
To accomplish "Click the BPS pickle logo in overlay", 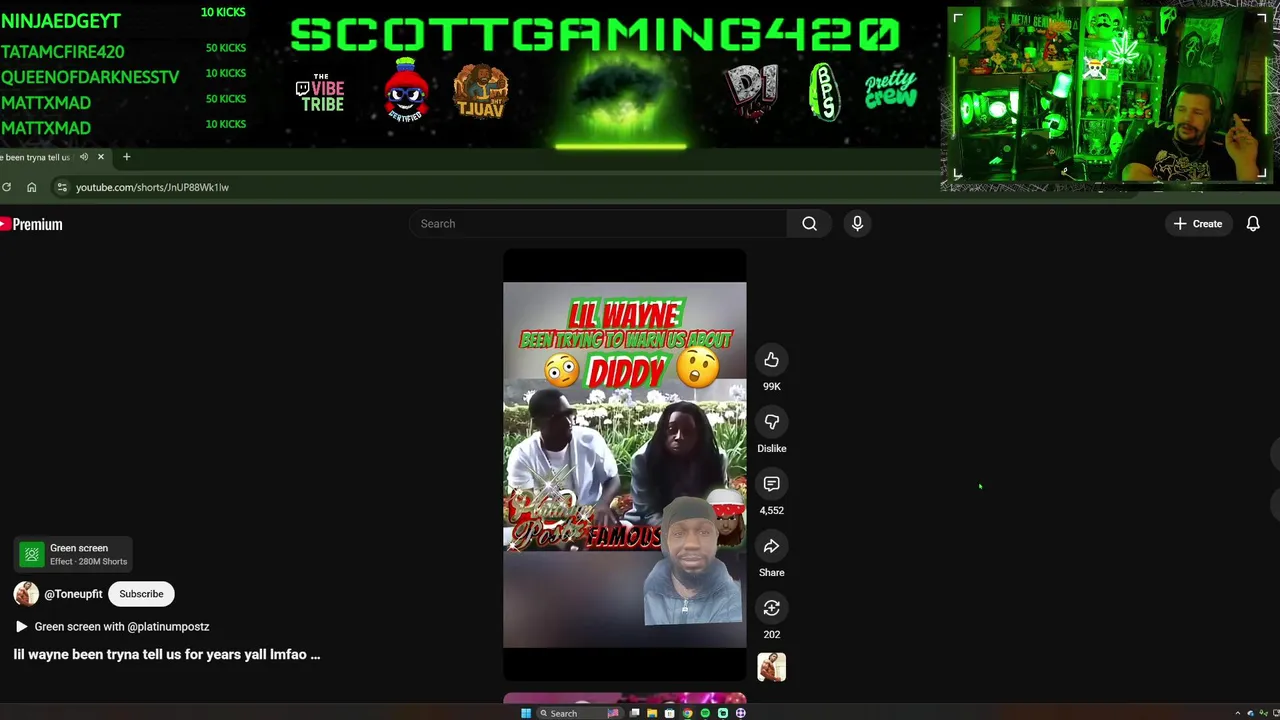I will tap(824, 92).
